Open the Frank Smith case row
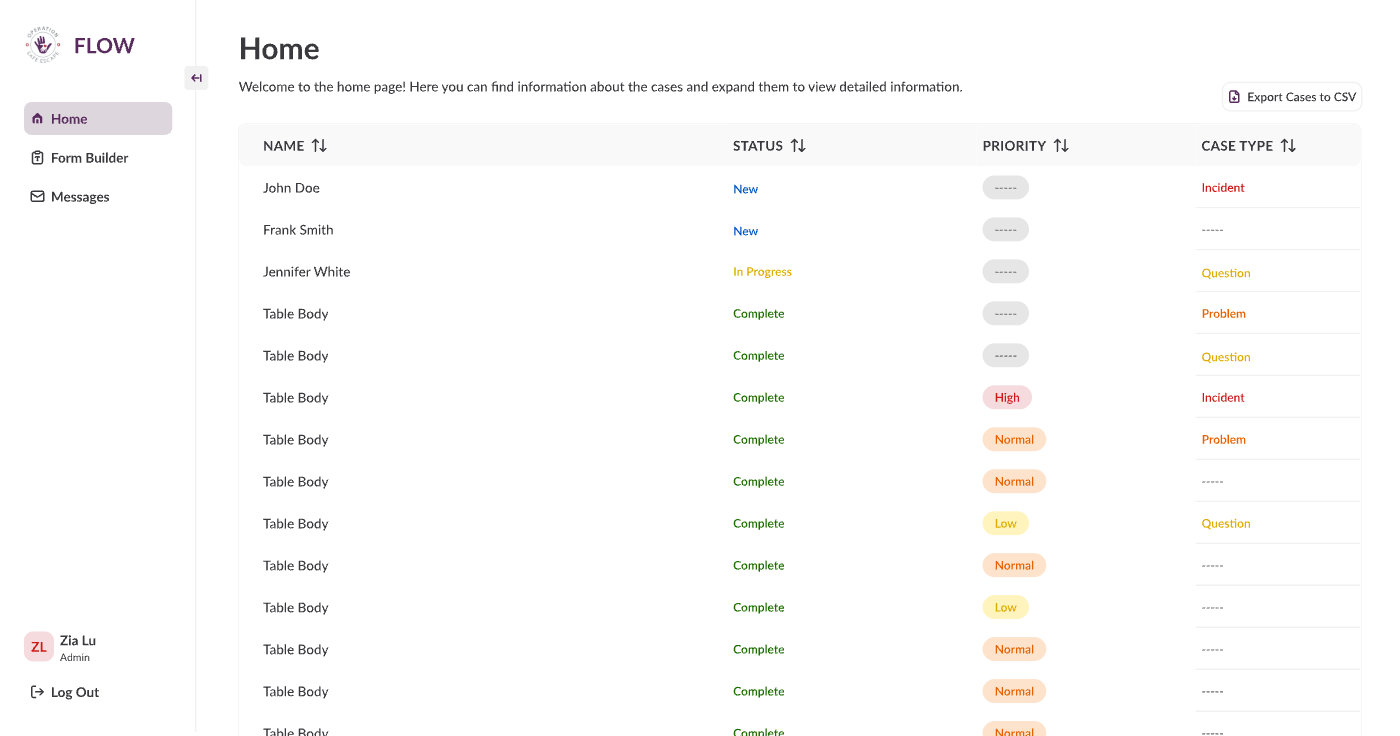This screenshot has width=1400, height=736. click(x=799, y=230)
